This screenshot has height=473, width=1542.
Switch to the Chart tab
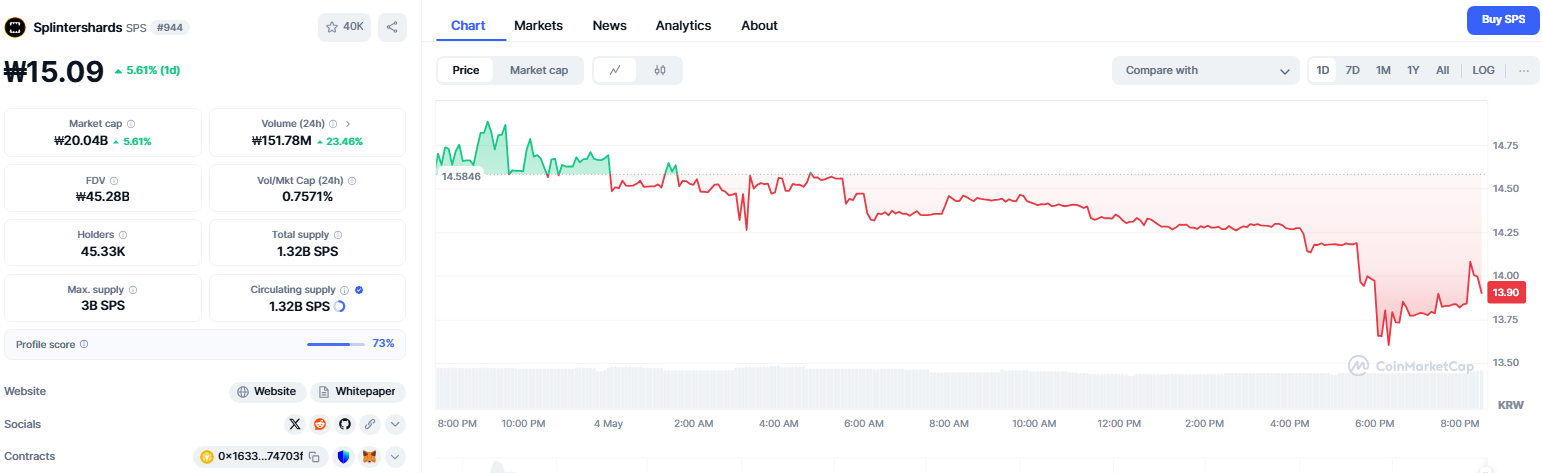[468, 25]
